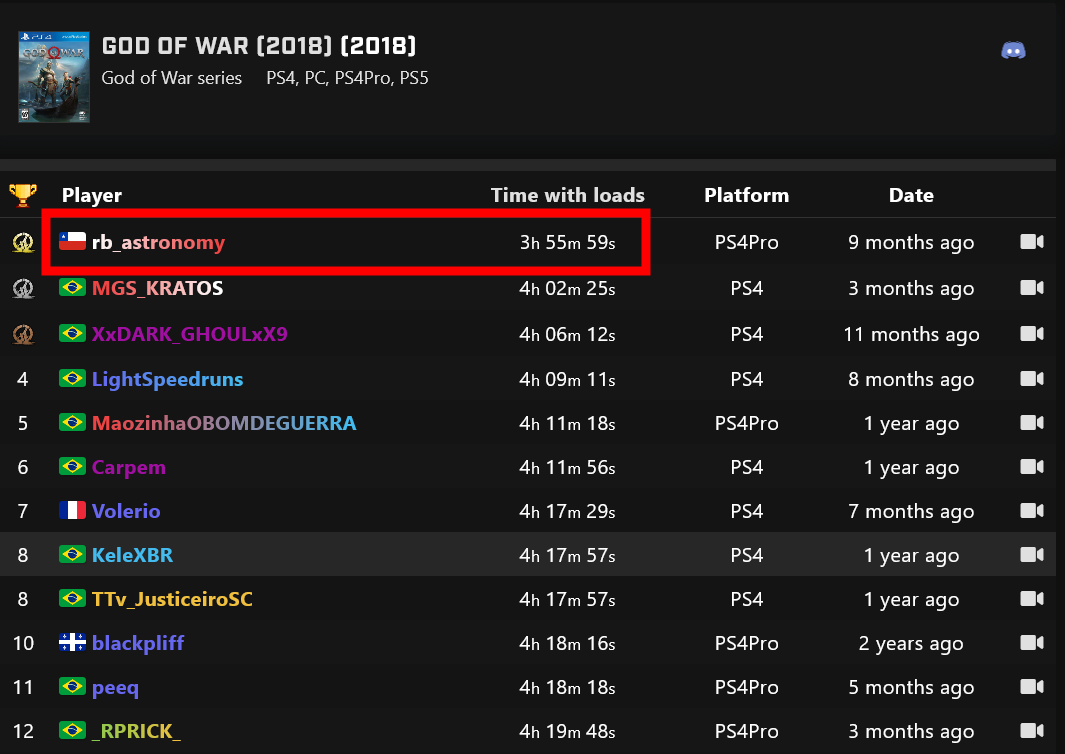Click third place icon beside XxDARK_GHOULxX9
Viewport: 1065px width, 754px height.
pos(23,334)
